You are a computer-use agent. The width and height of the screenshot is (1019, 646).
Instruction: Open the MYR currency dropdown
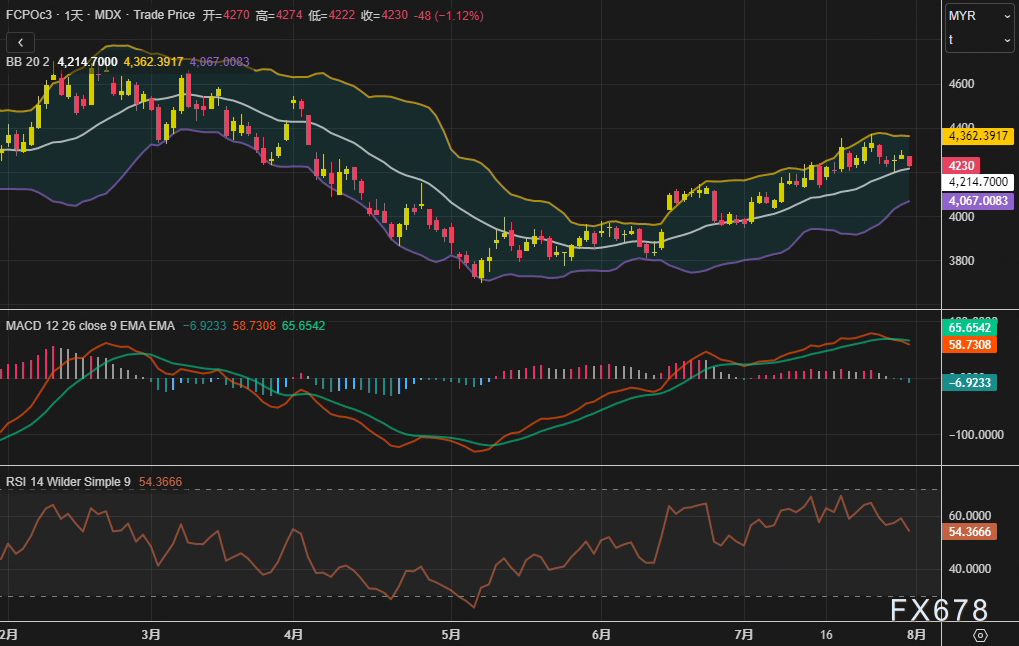coord(979,16)
